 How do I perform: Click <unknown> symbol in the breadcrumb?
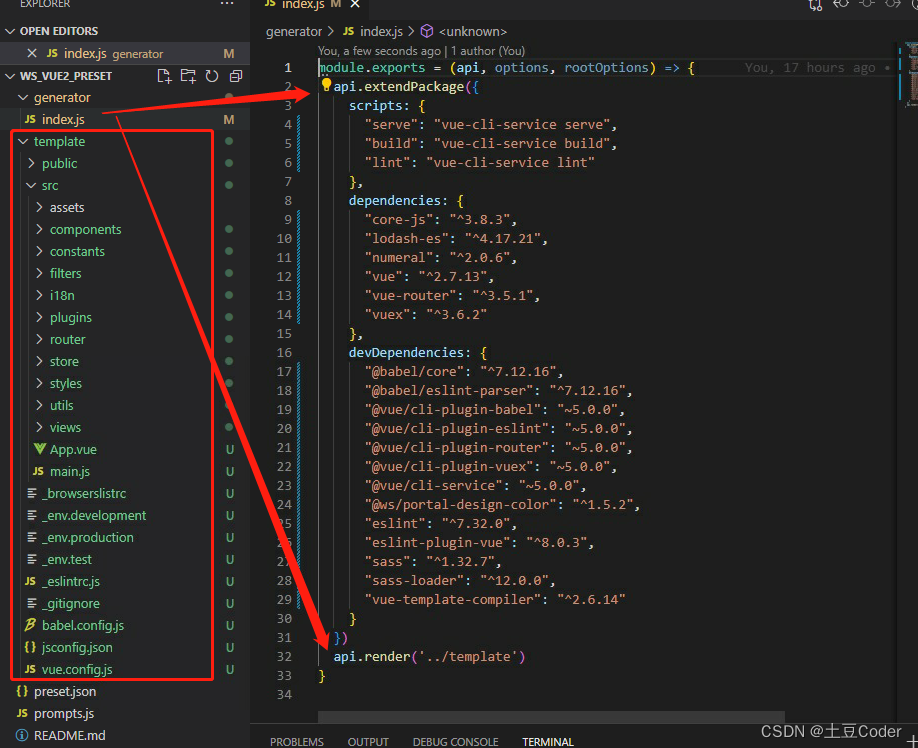click(472, 32)
